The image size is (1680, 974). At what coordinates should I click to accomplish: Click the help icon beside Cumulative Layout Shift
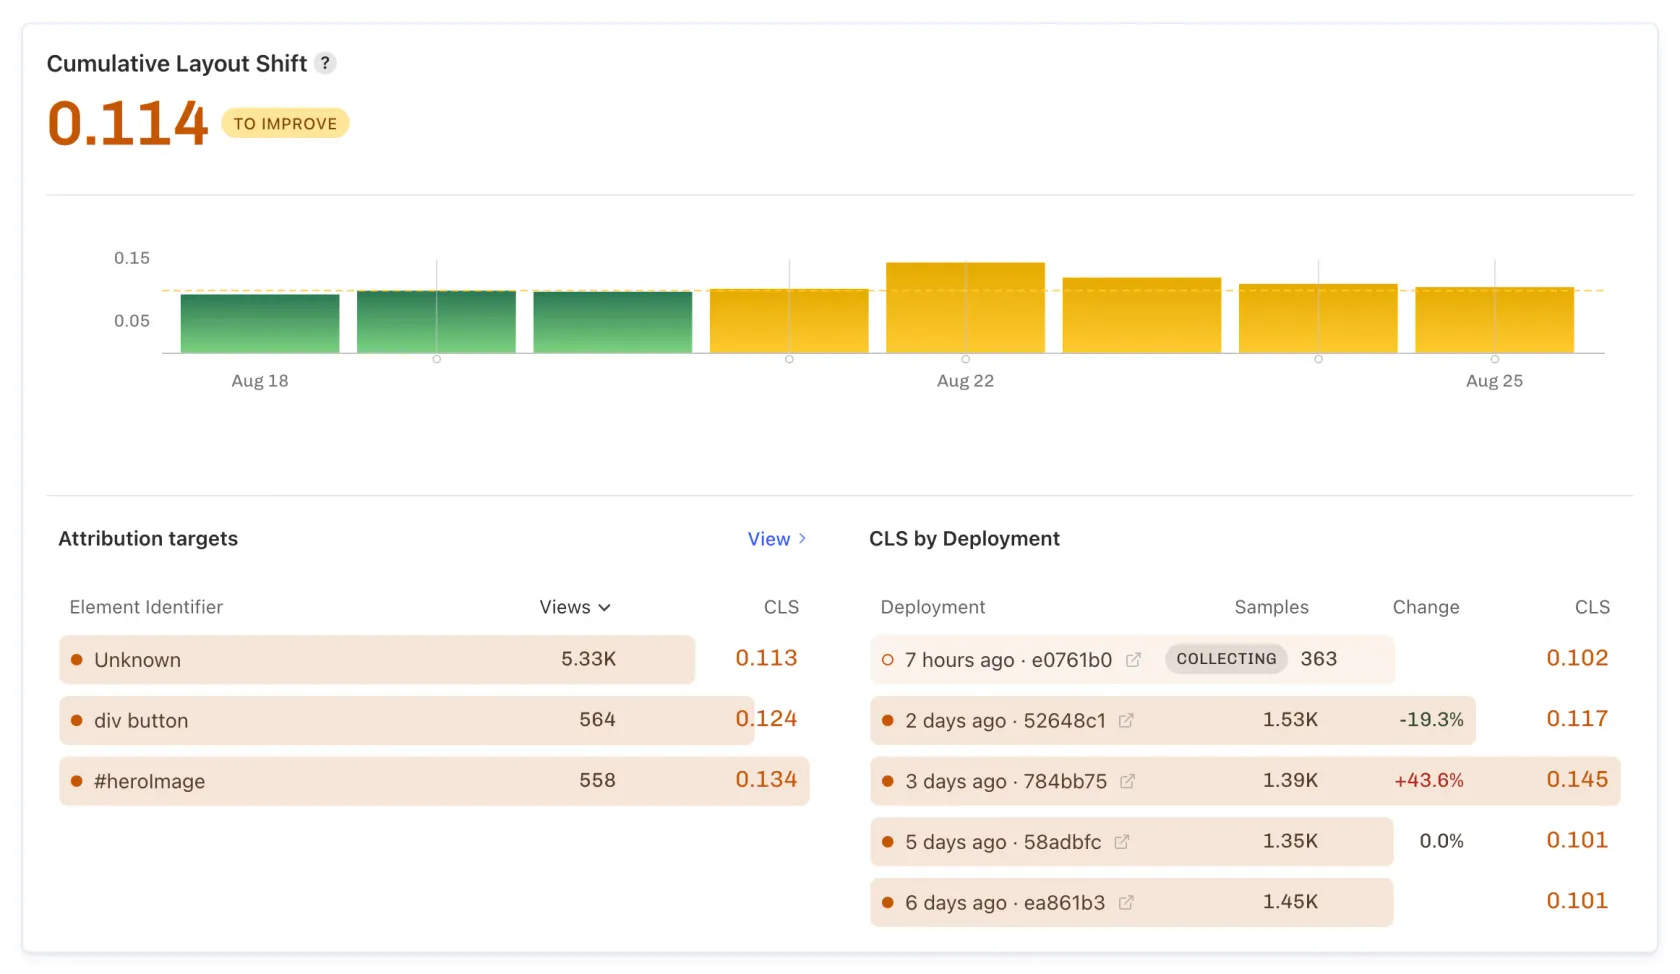325,63
